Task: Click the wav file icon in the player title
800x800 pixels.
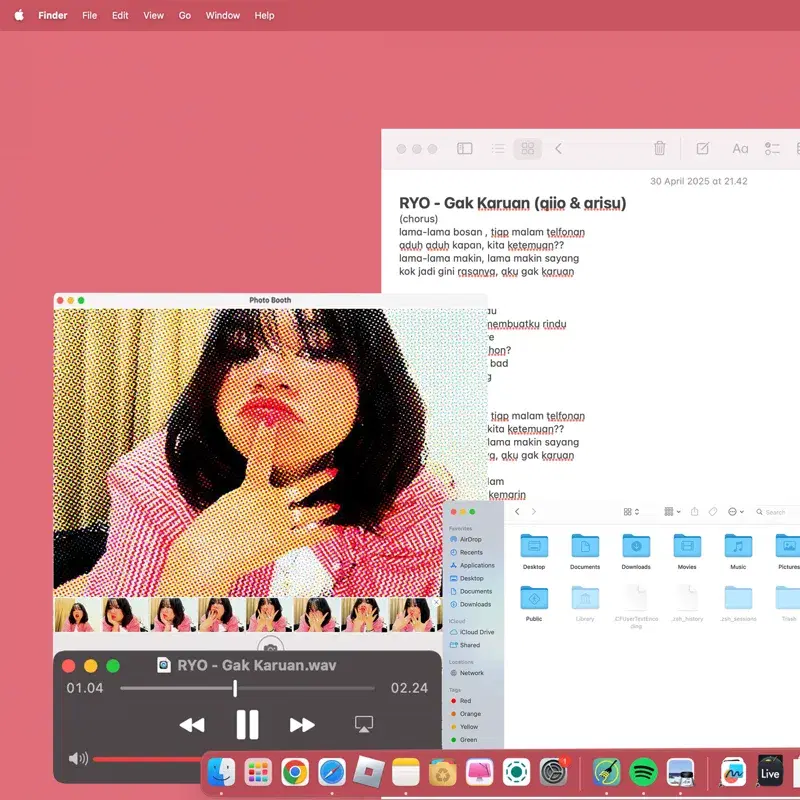Action: 164,665
